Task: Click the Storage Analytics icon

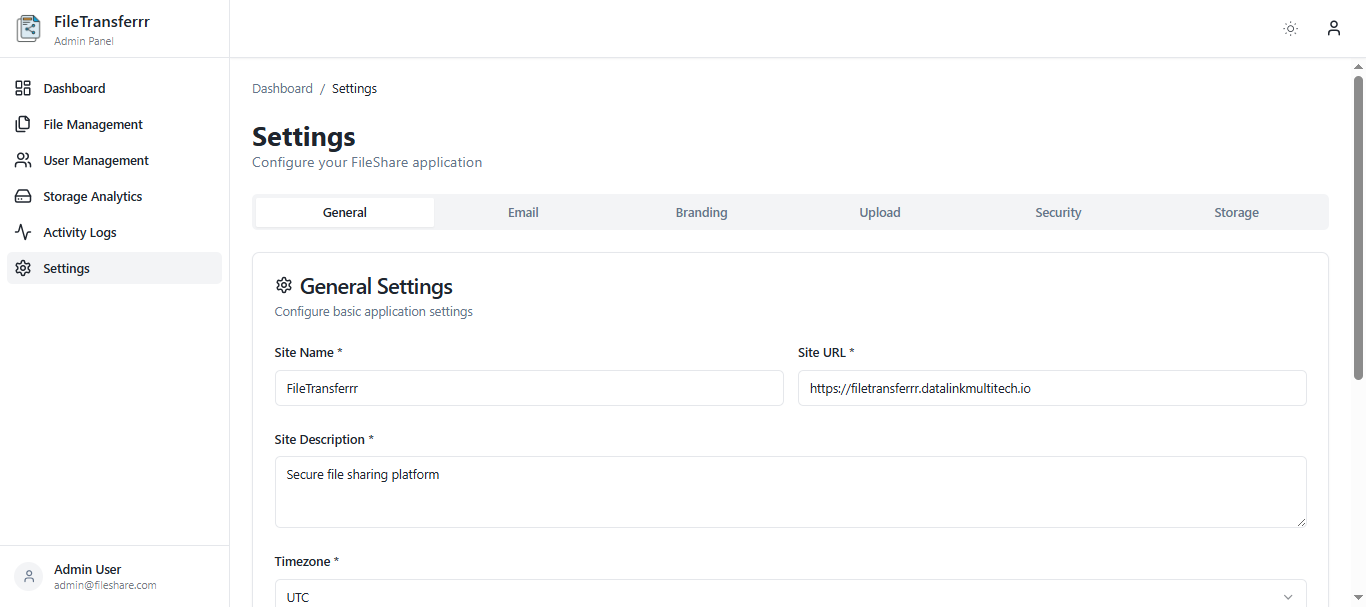Action: 23,196
